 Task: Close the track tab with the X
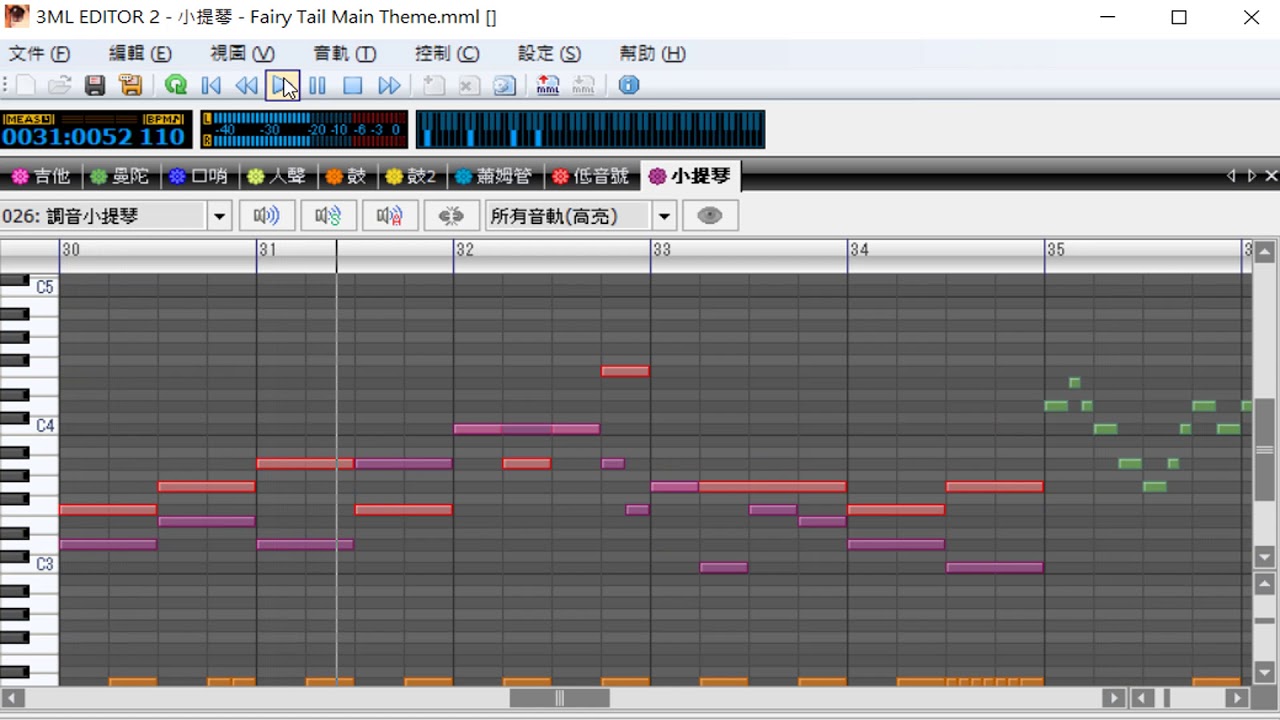point(1271,176)
